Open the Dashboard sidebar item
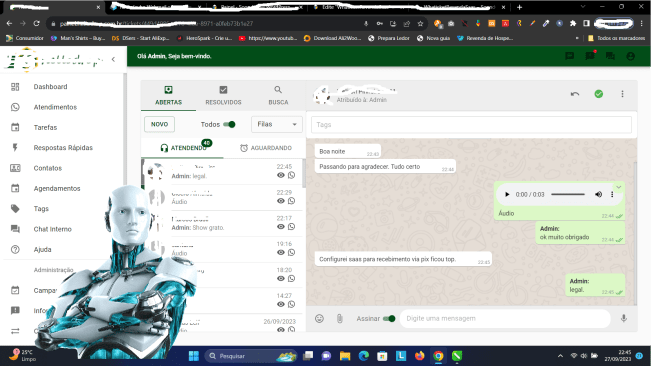Viewport: 651px width, 366px height. [x=50, y=87]
